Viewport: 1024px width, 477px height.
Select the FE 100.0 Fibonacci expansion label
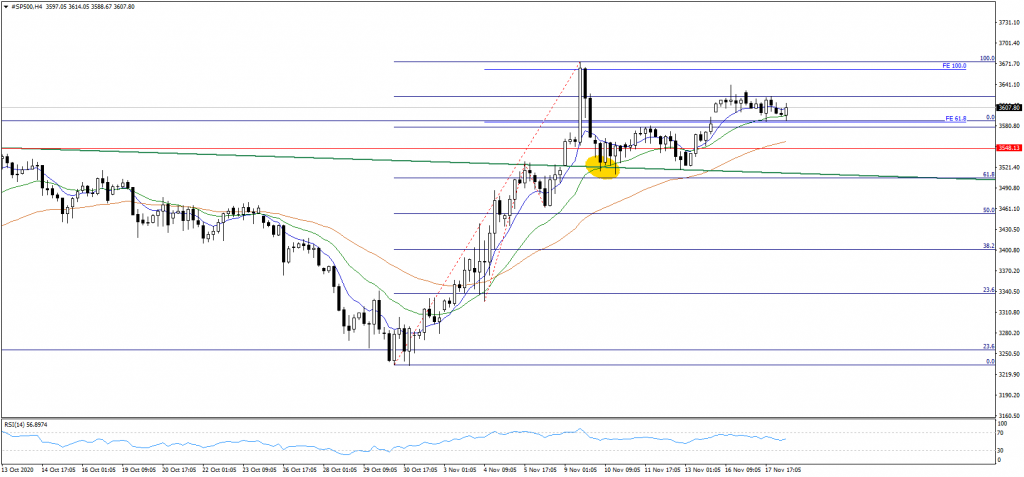point(954,66)
